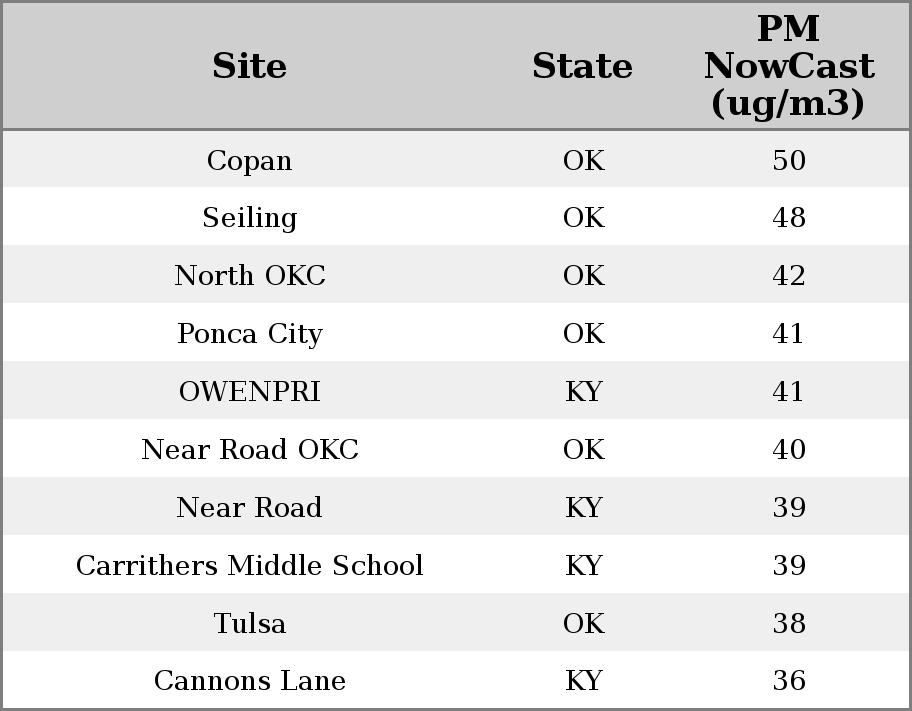
Task: Select the Near Road OKC cell
Action: pos(249,450)
